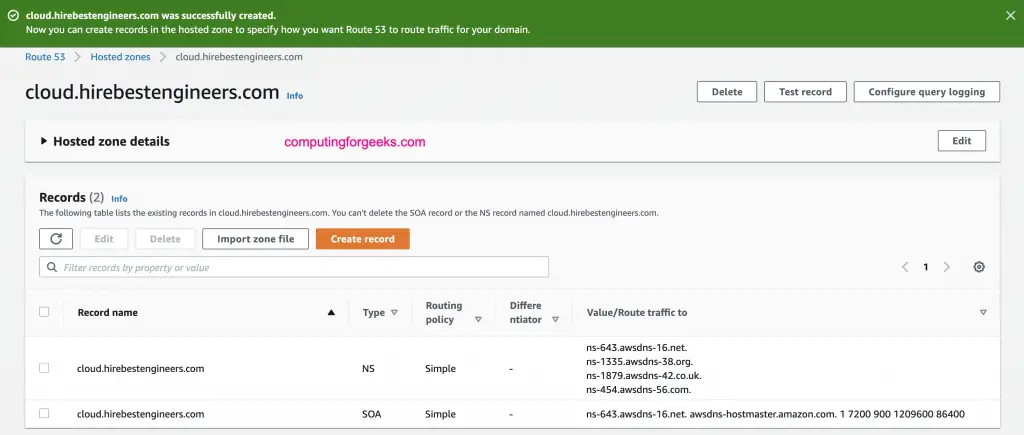The width and height of the screenshot is (1024, 435).
Task: Click value ns-1879.awsdns-42.co.uk.
Action: tap(644, 376)
